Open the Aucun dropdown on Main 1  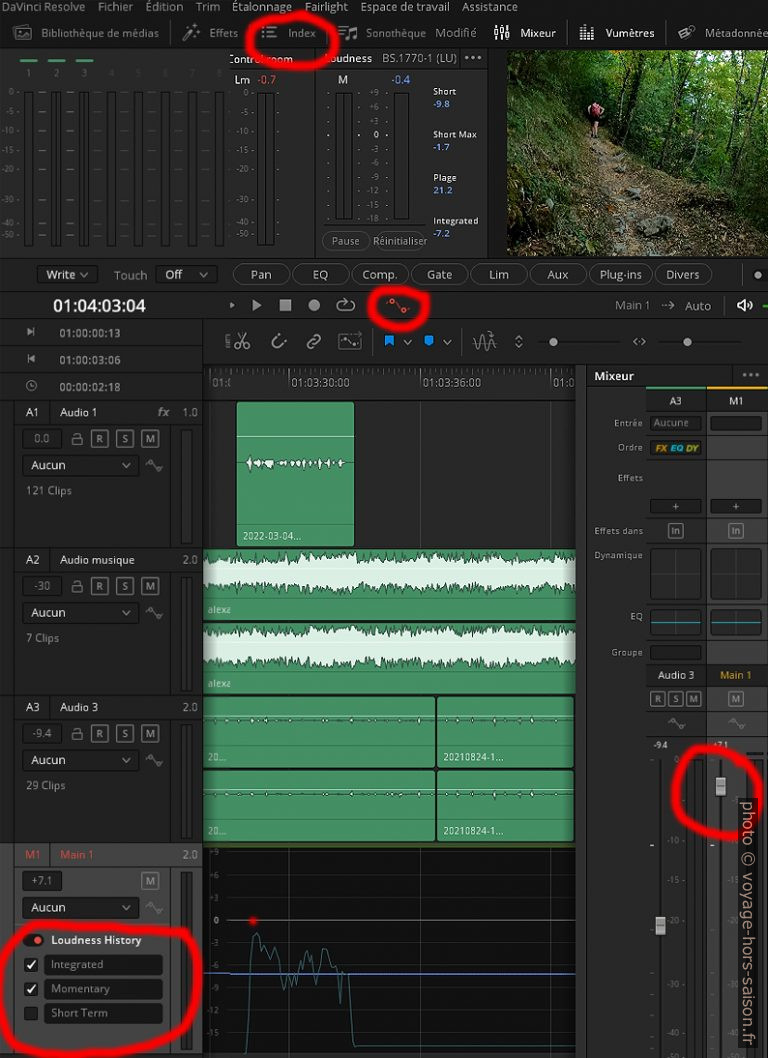[80, 908]
